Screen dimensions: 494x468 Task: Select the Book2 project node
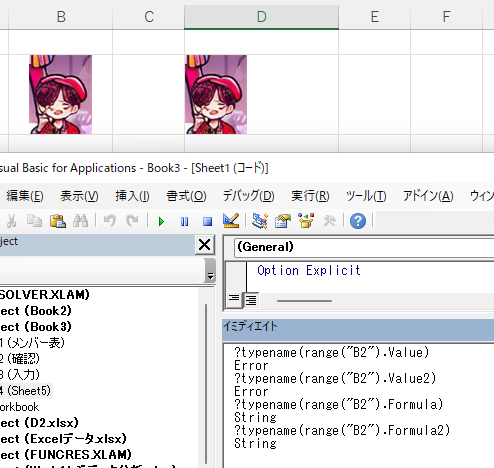click(36, 311)
